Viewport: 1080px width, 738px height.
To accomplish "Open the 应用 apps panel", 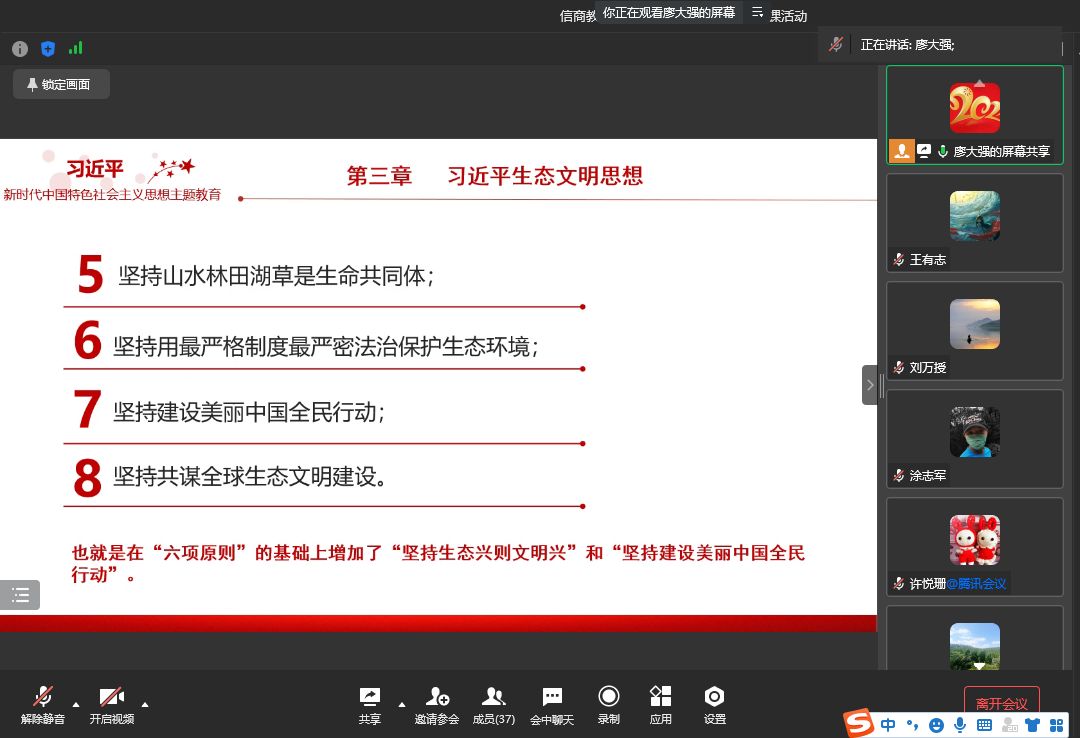I will pyautogui.click(x=660, y=705).
